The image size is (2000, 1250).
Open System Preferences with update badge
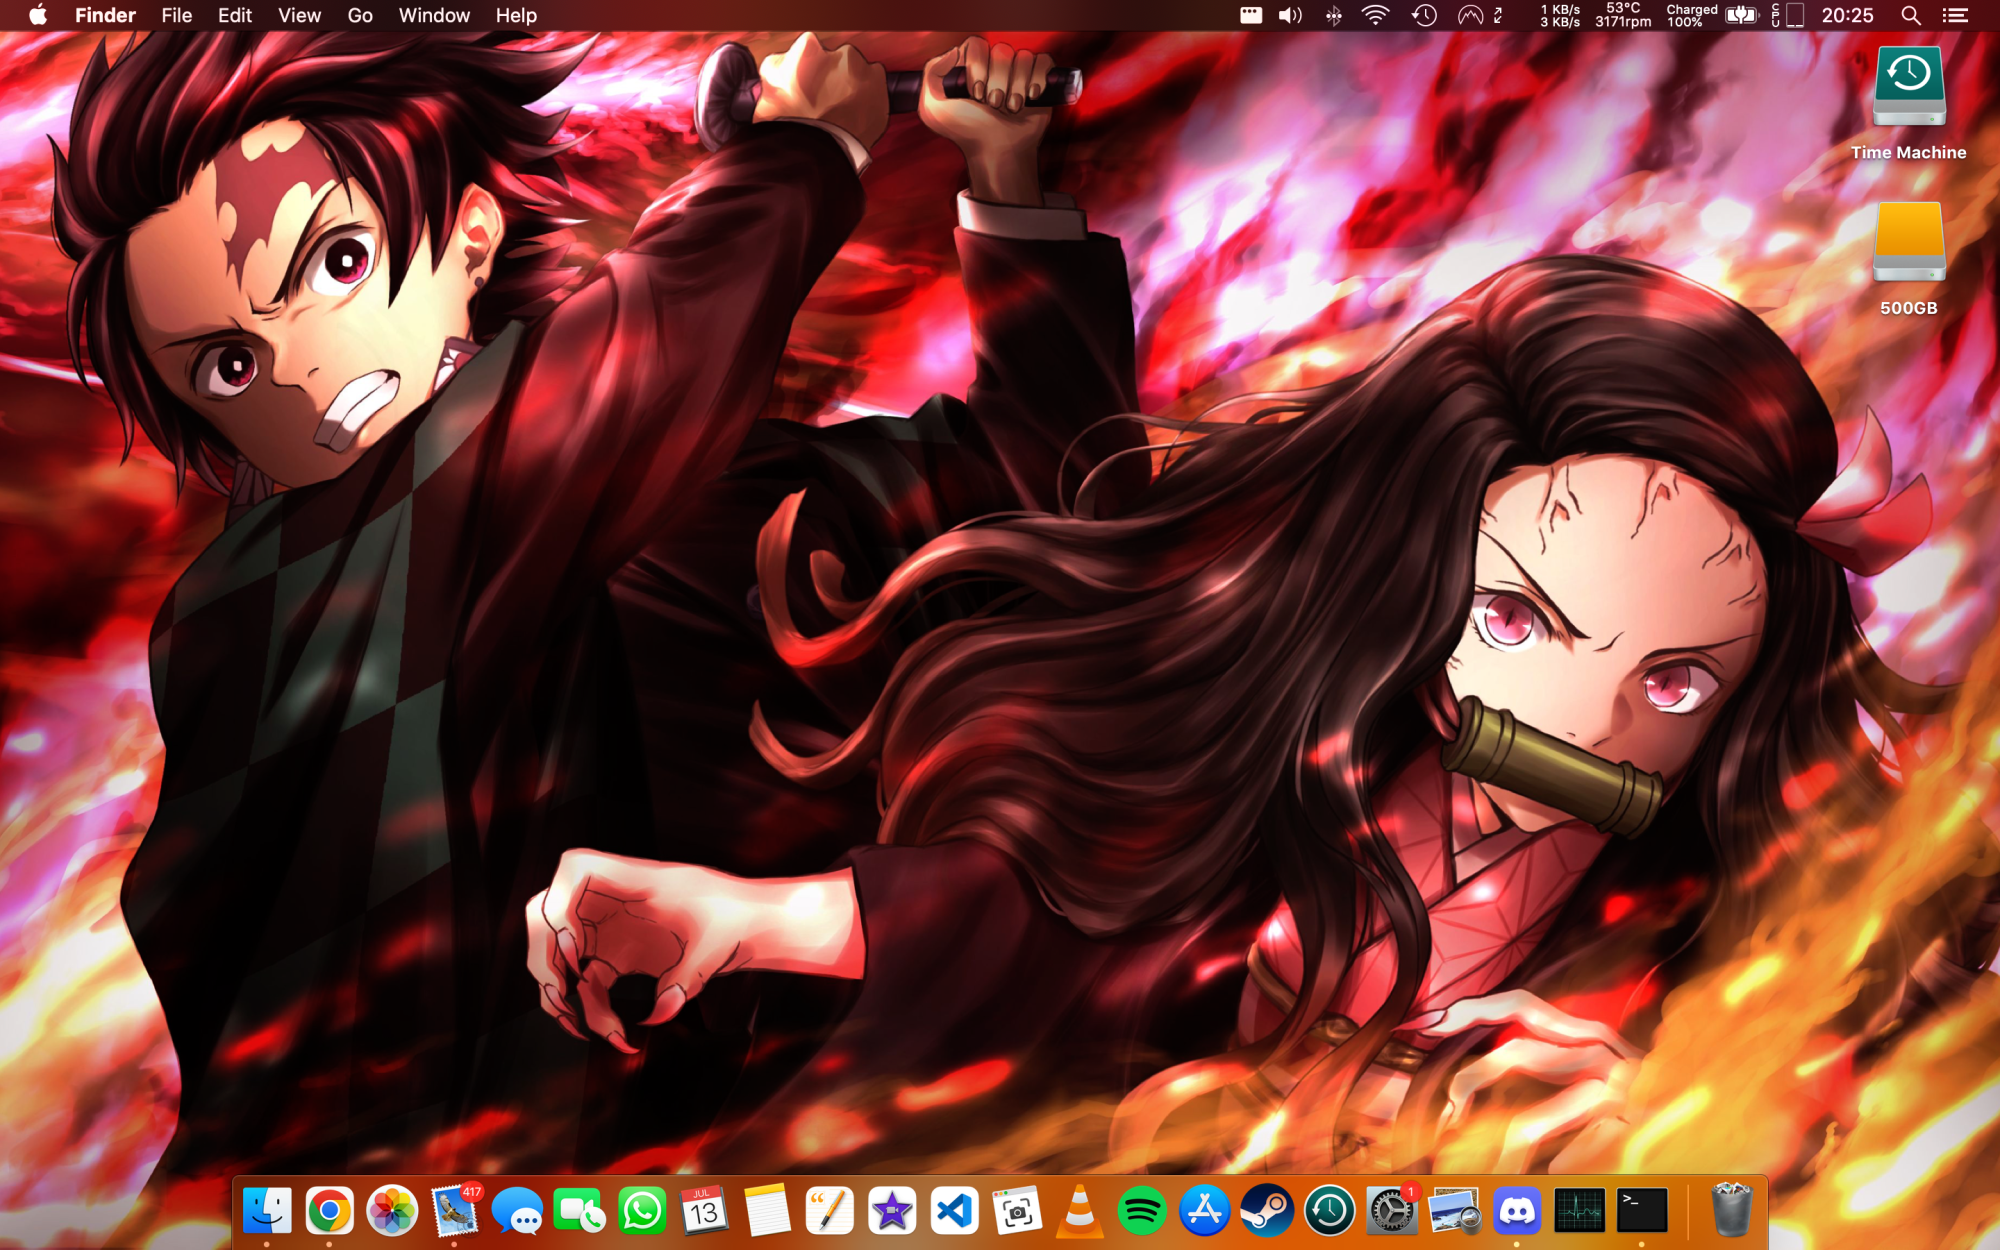[x=1392, y=1211]
